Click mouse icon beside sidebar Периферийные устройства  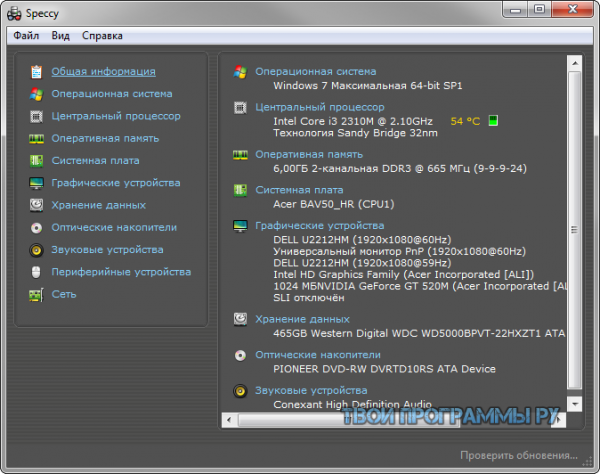pos(36,272)
